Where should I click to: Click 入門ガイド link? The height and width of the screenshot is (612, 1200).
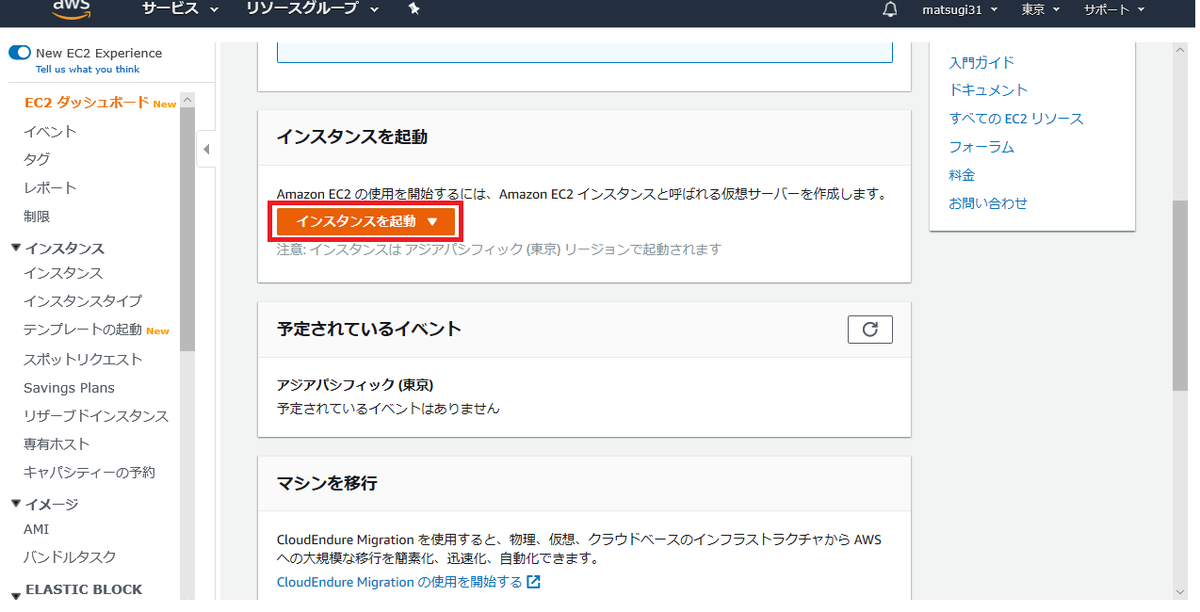tap(982, 62)
